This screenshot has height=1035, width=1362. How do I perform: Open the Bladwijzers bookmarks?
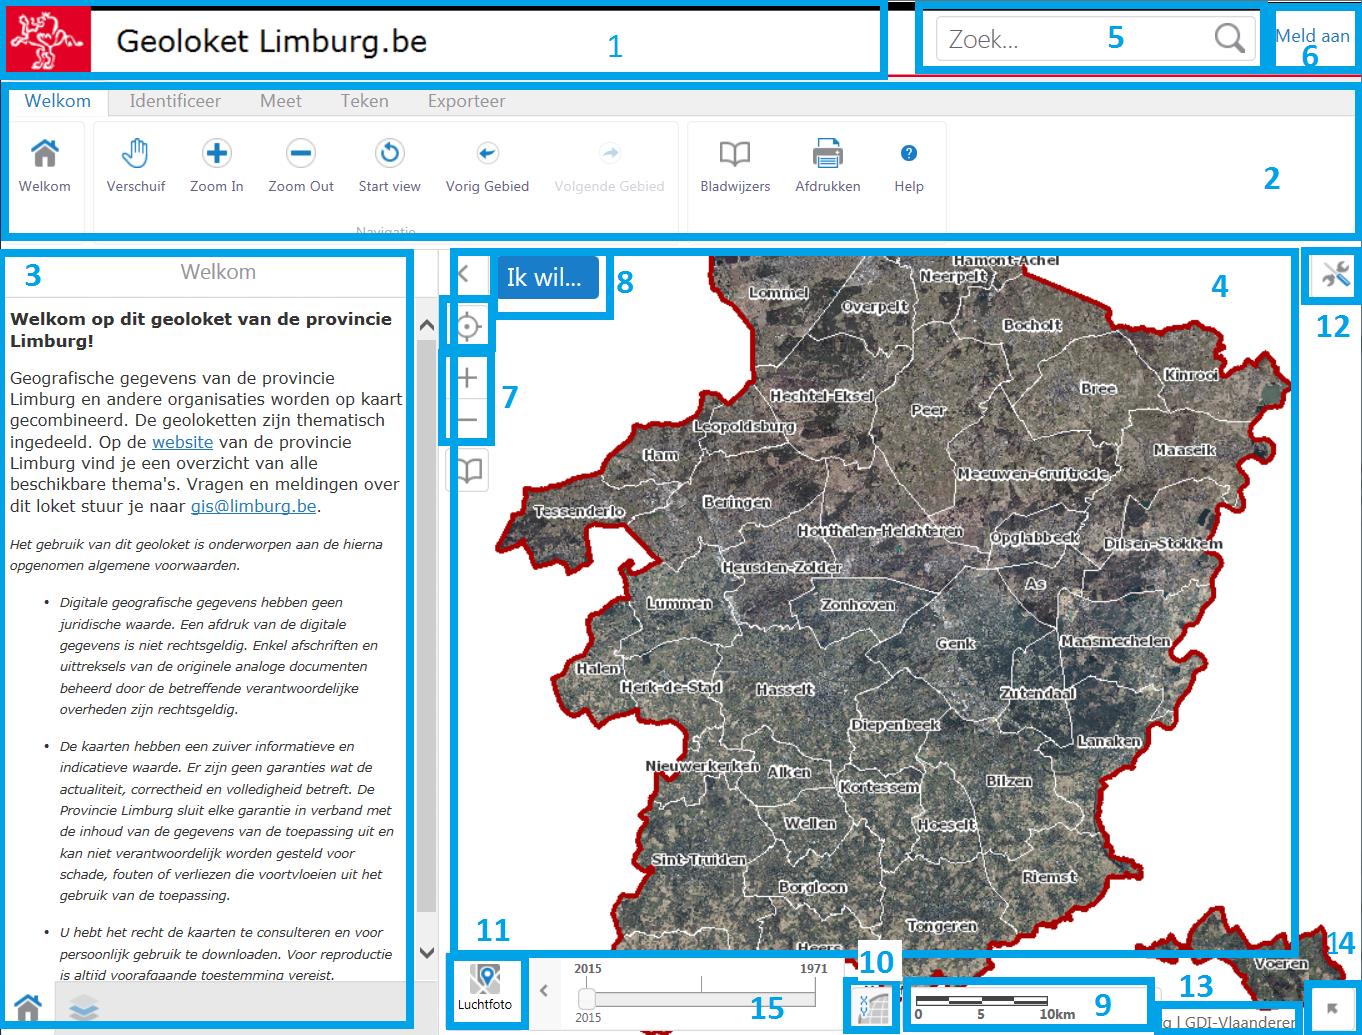[735, 166]
